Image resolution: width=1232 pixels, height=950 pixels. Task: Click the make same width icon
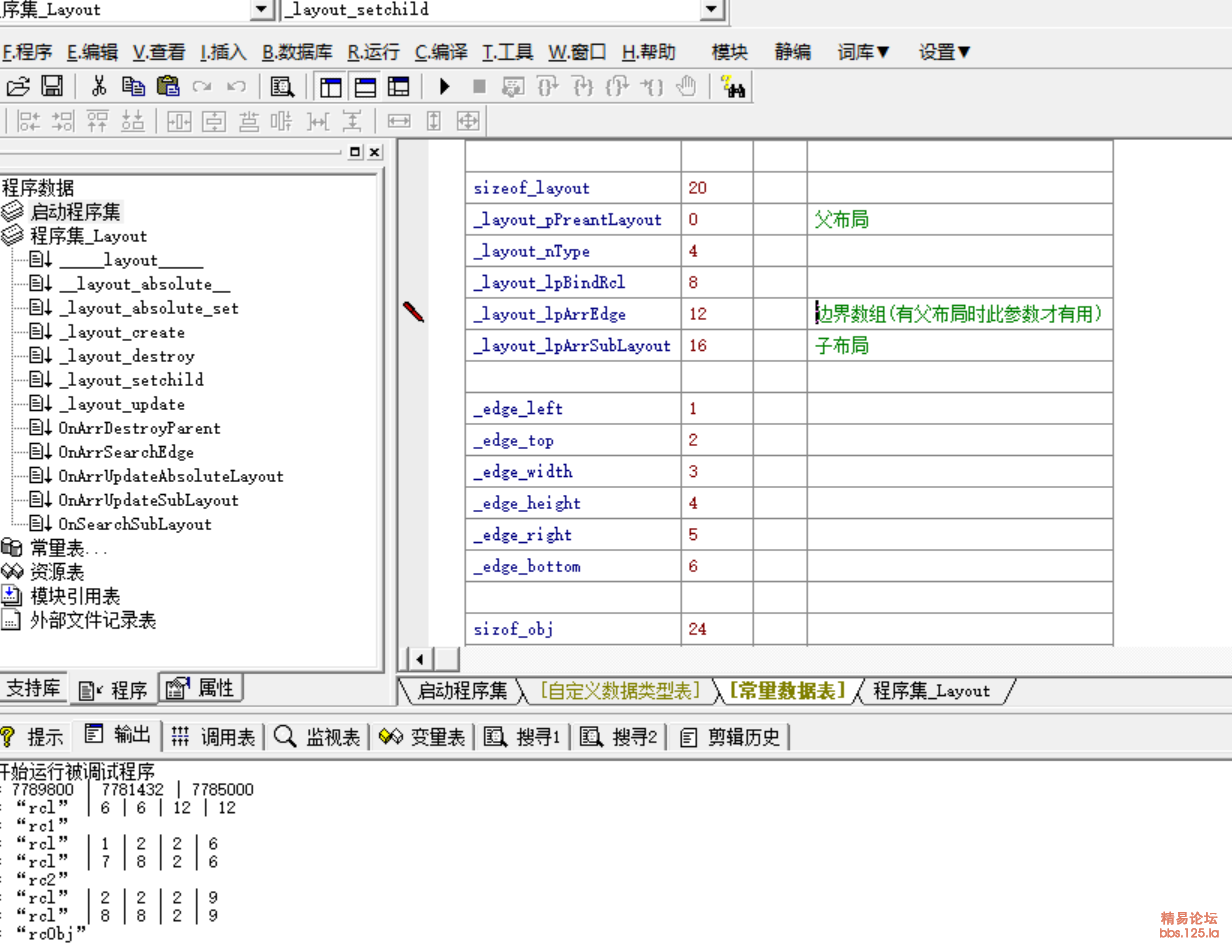click(x=399, y=122)
